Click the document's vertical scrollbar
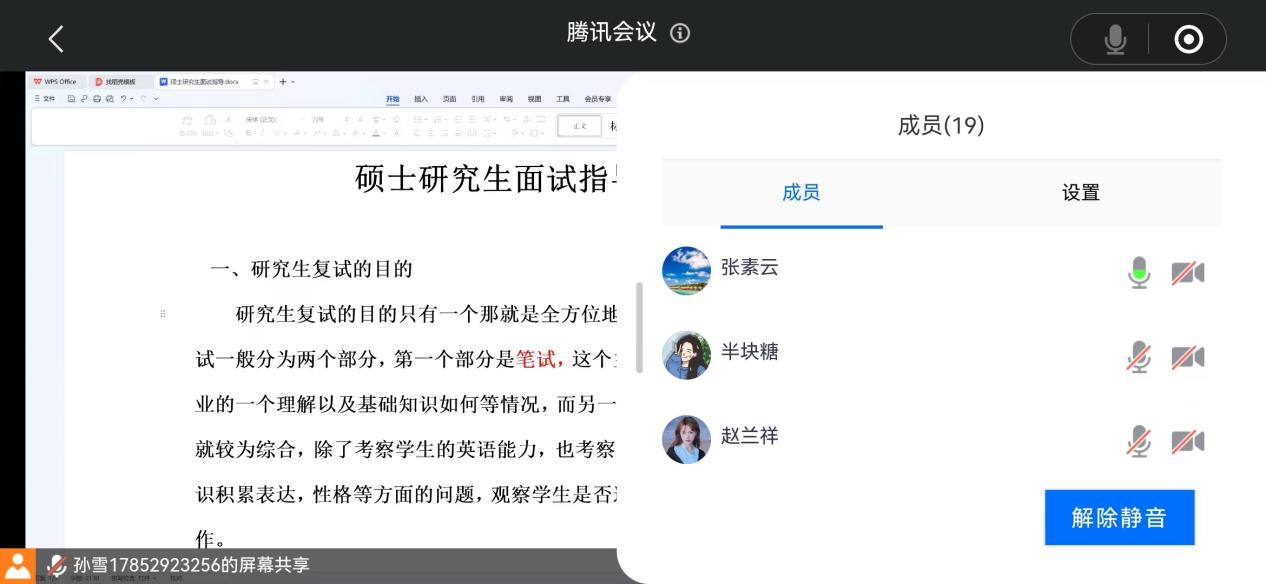Viewport: 1266px width, 584px height. (x=639, y=327)
